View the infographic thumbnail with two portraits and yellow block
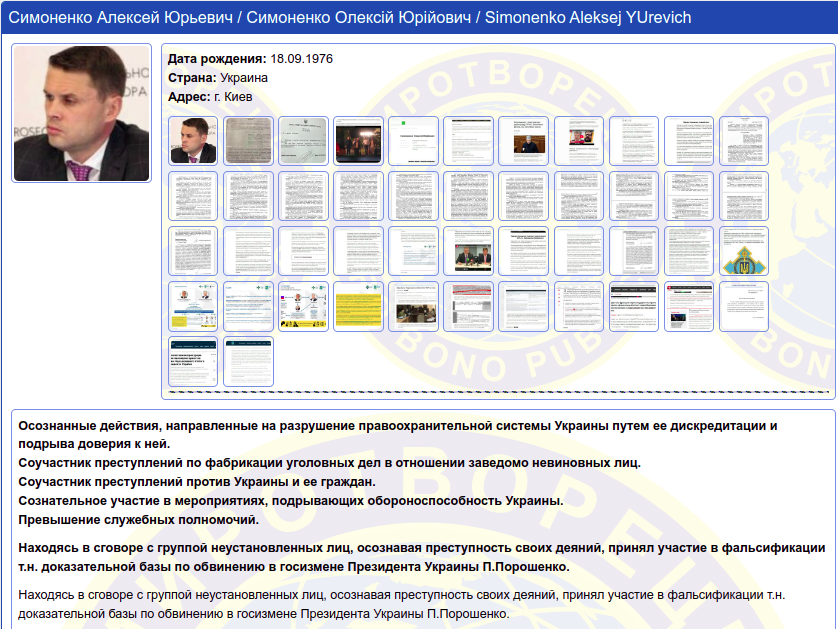 (193, 306)
